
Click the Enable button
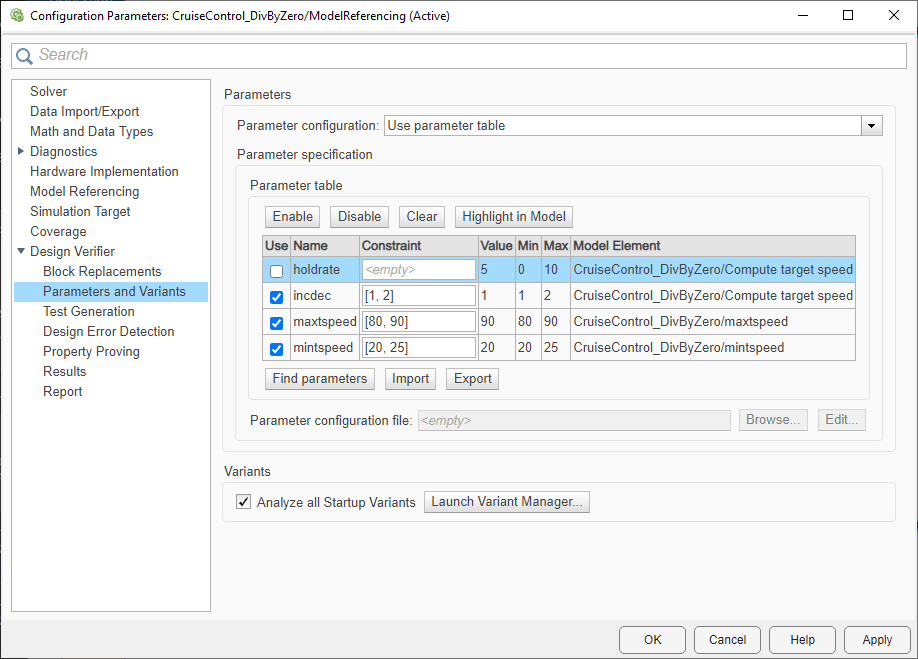click(293, 217)
